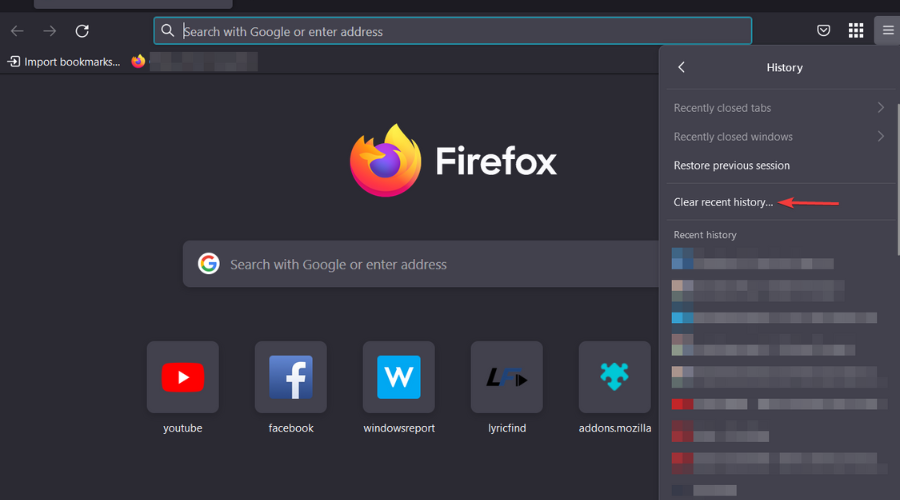900x500 pixels.
Task: Click the Google logo in search box
Action: [x=208, y=263]
